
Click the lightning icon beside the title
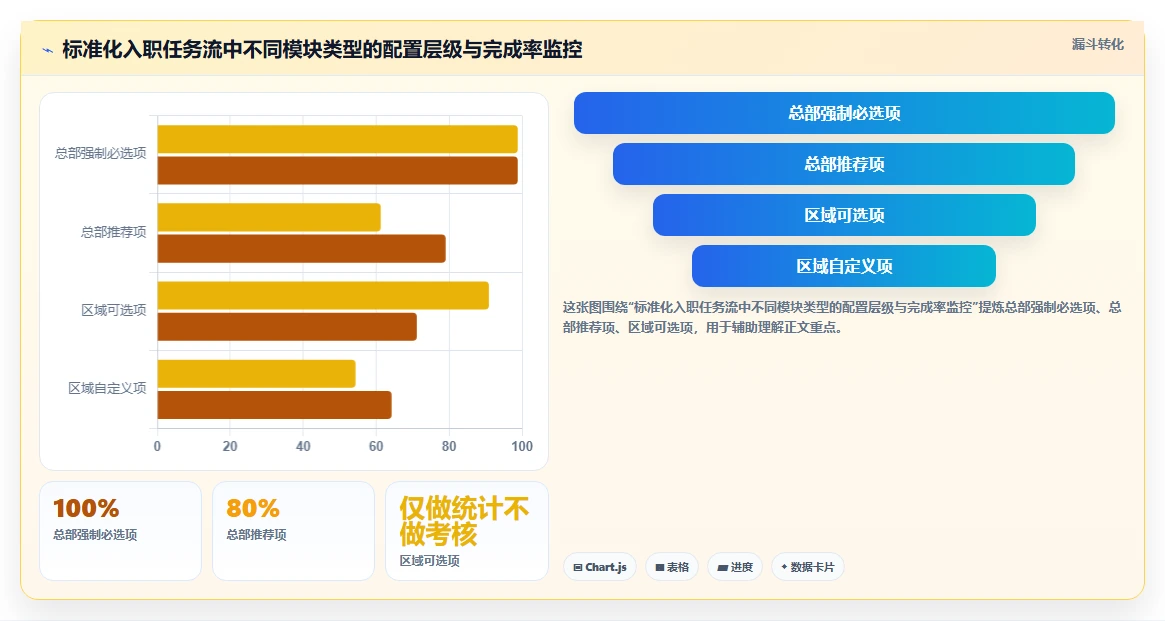click(48, 51)
